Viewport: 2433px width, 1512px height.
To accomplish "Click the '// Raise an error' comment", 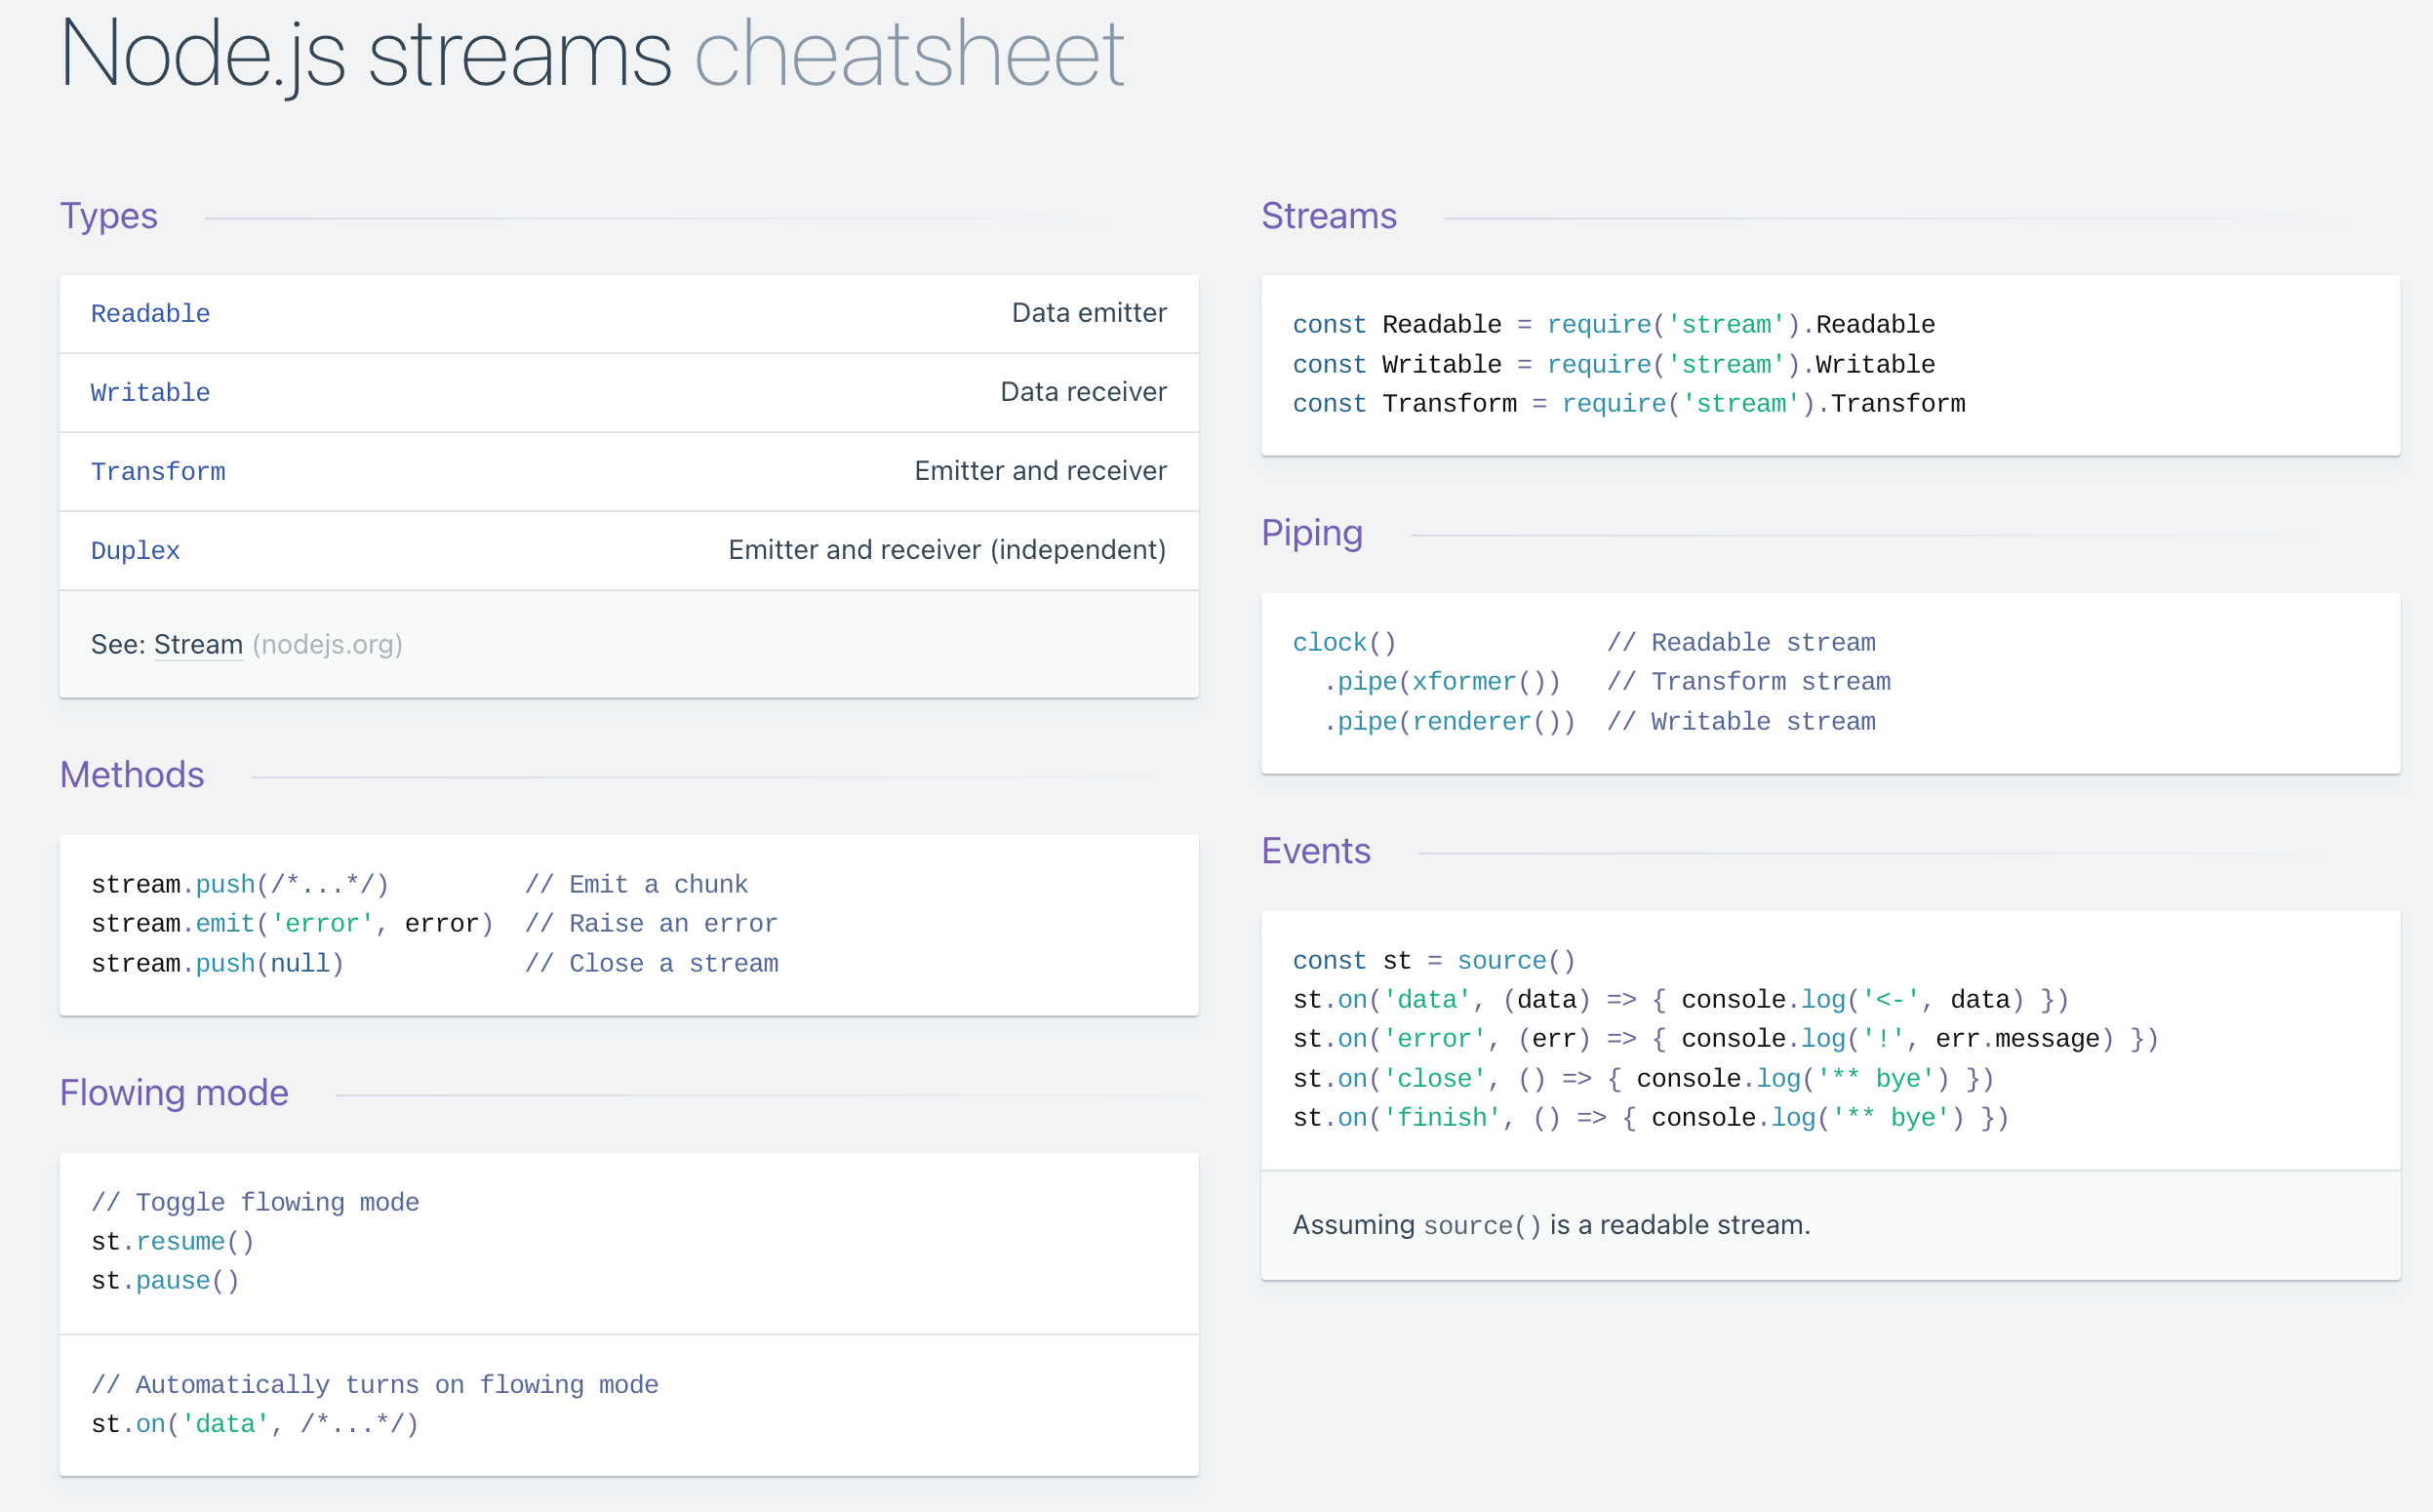I will coord(651,924).
